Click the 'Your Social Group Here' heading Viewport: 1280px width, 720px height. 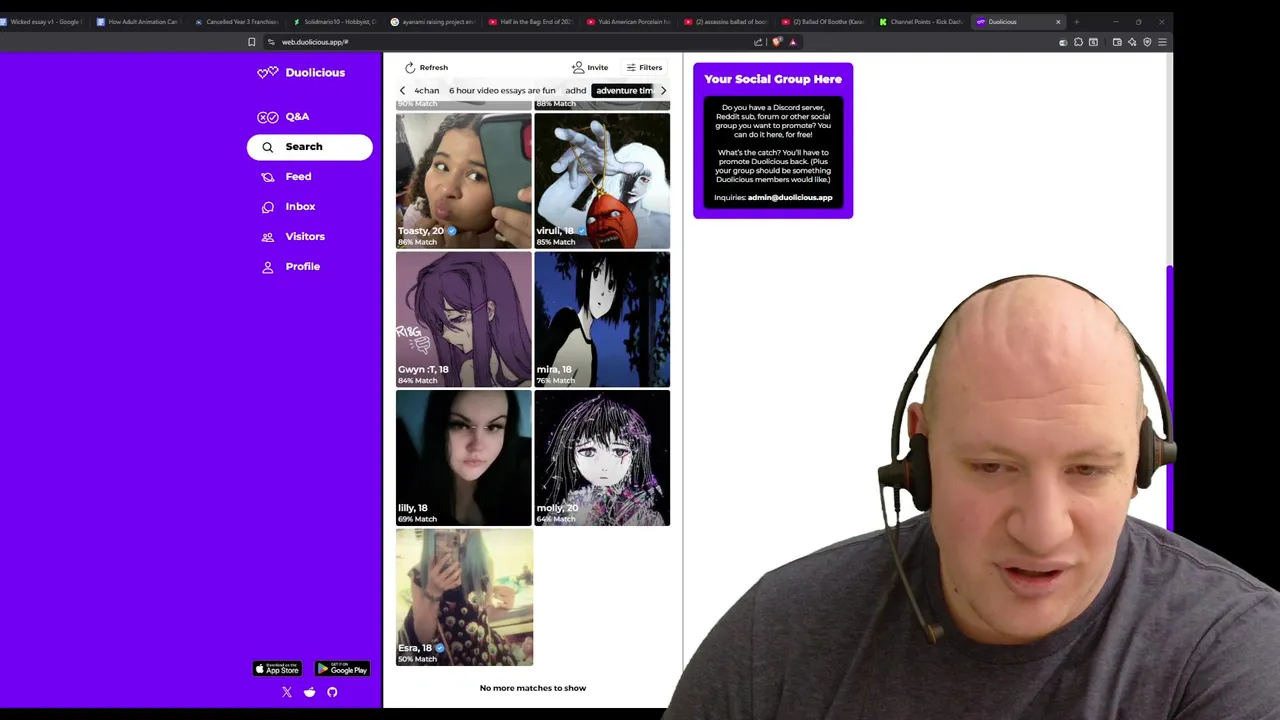(773, 79)
